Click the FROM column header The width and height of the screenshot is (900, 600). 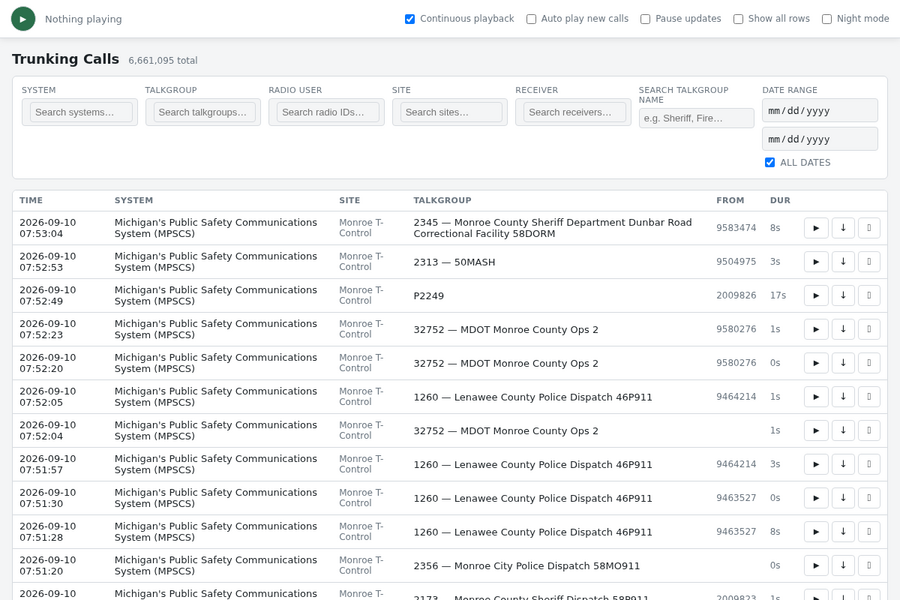point(730,200)
